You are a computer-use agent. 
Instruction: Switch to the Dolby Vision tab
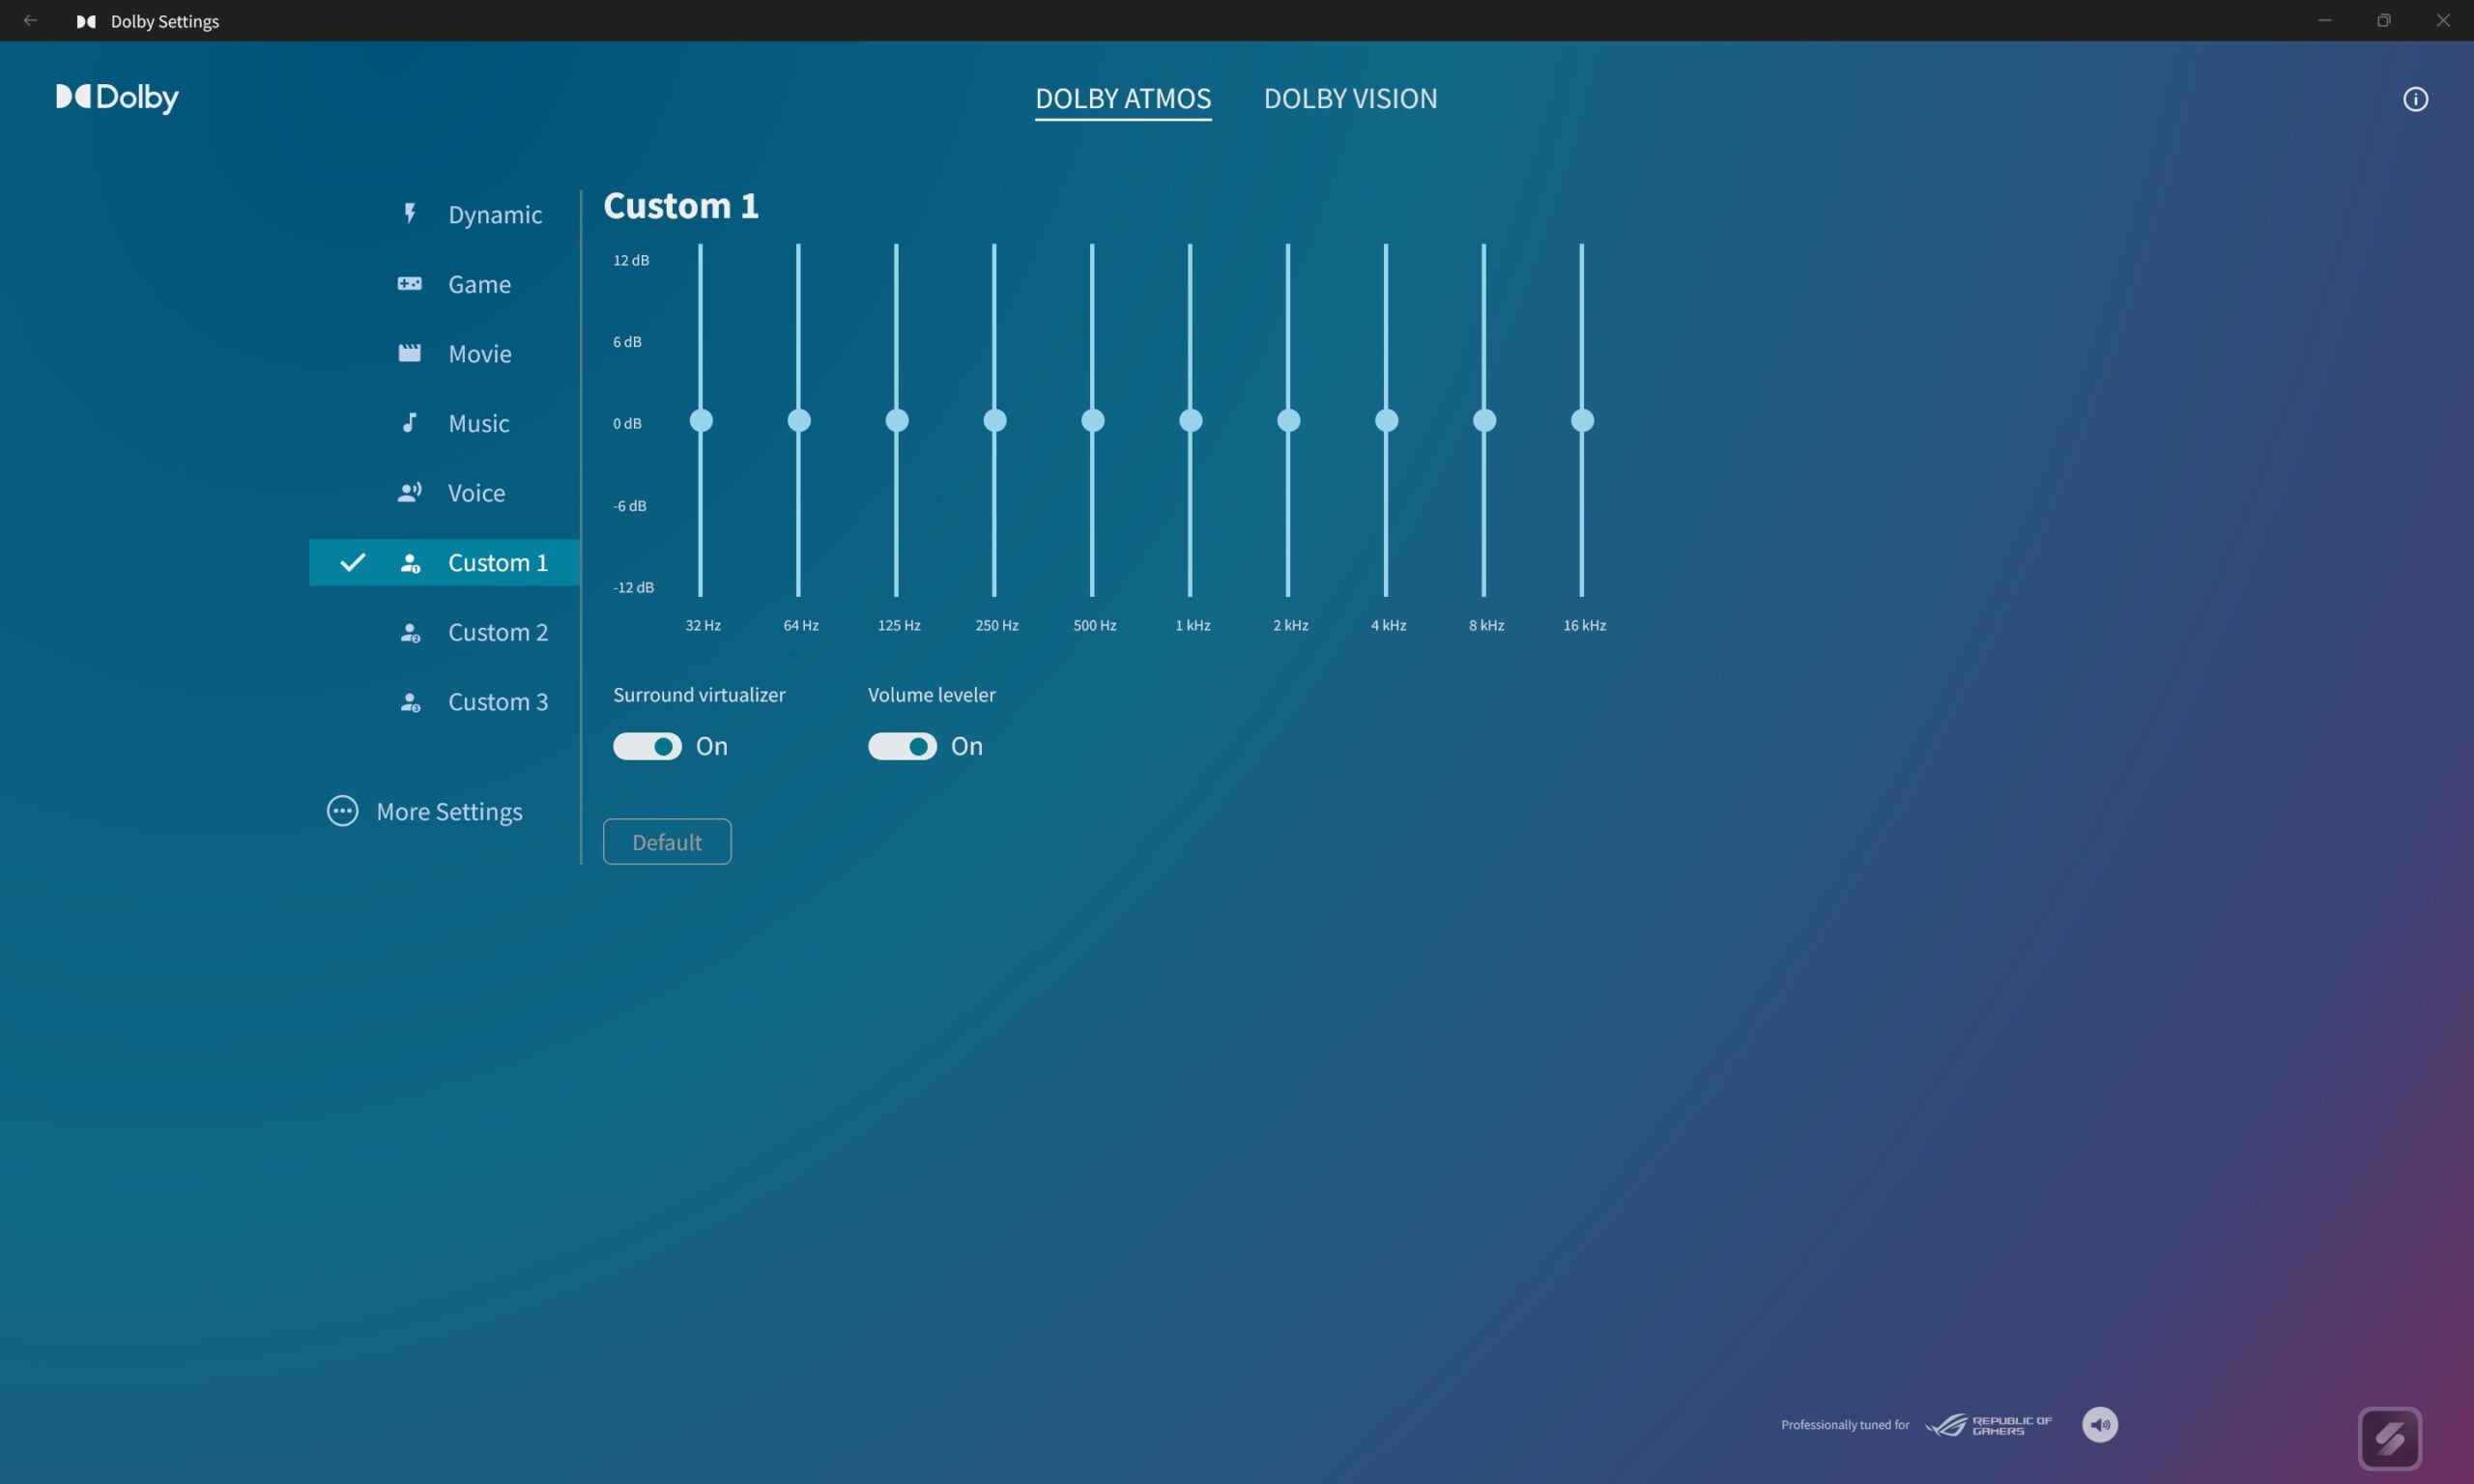coord(1350,98)
